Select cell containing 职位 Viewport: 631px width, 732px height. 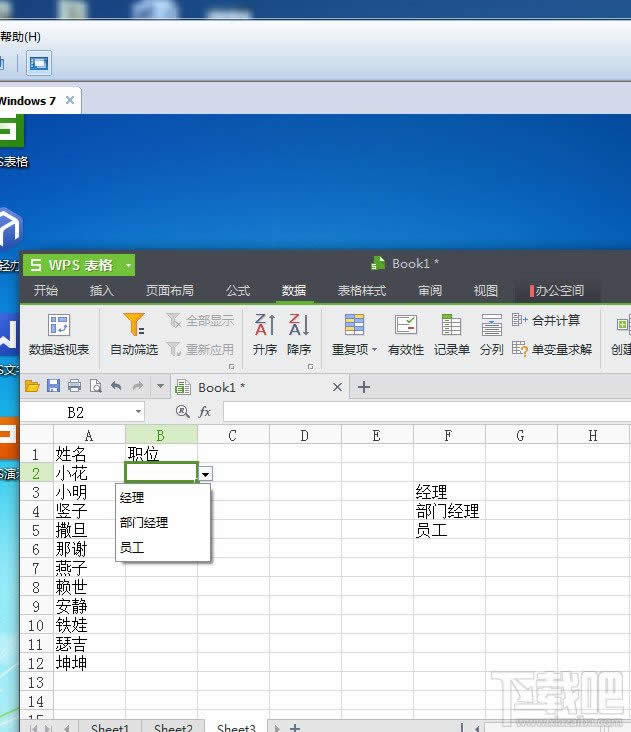click(161, 454)
